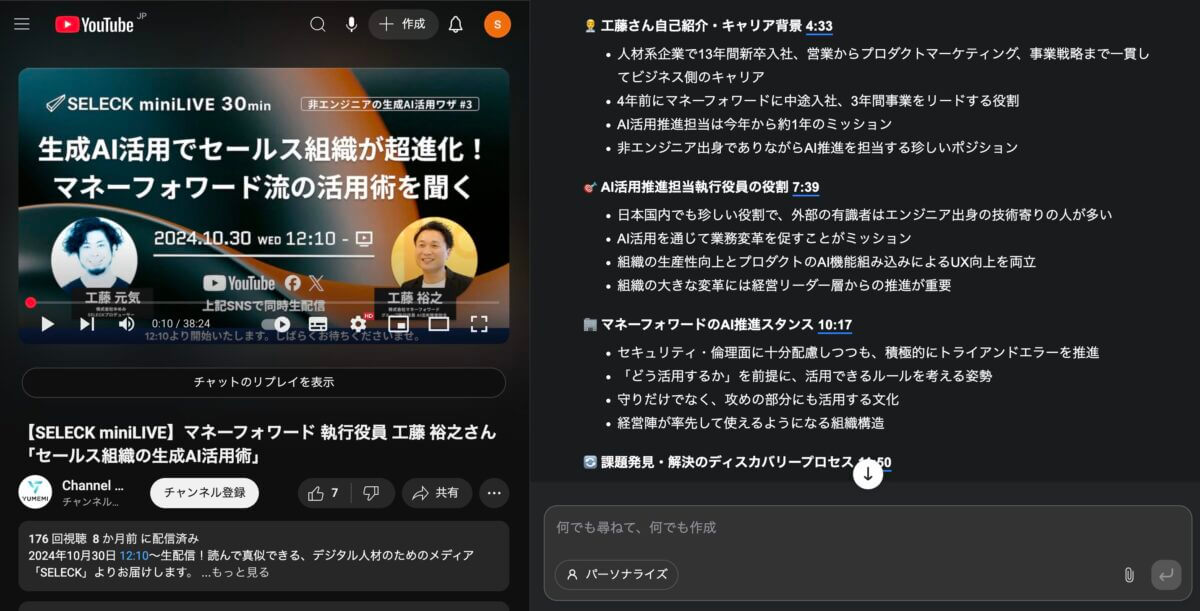Show chat replay with チャットのリプレイを表示
This screenshot has width=1200, height=611.
point(264,382)
